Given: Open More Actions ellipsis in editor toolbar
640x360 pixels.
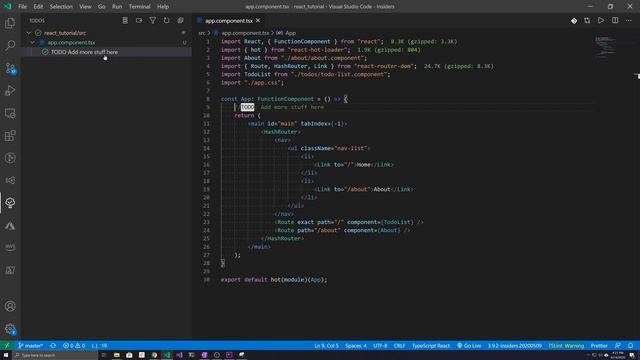Looking at the screenshot, I should click(x=629, y=20).
